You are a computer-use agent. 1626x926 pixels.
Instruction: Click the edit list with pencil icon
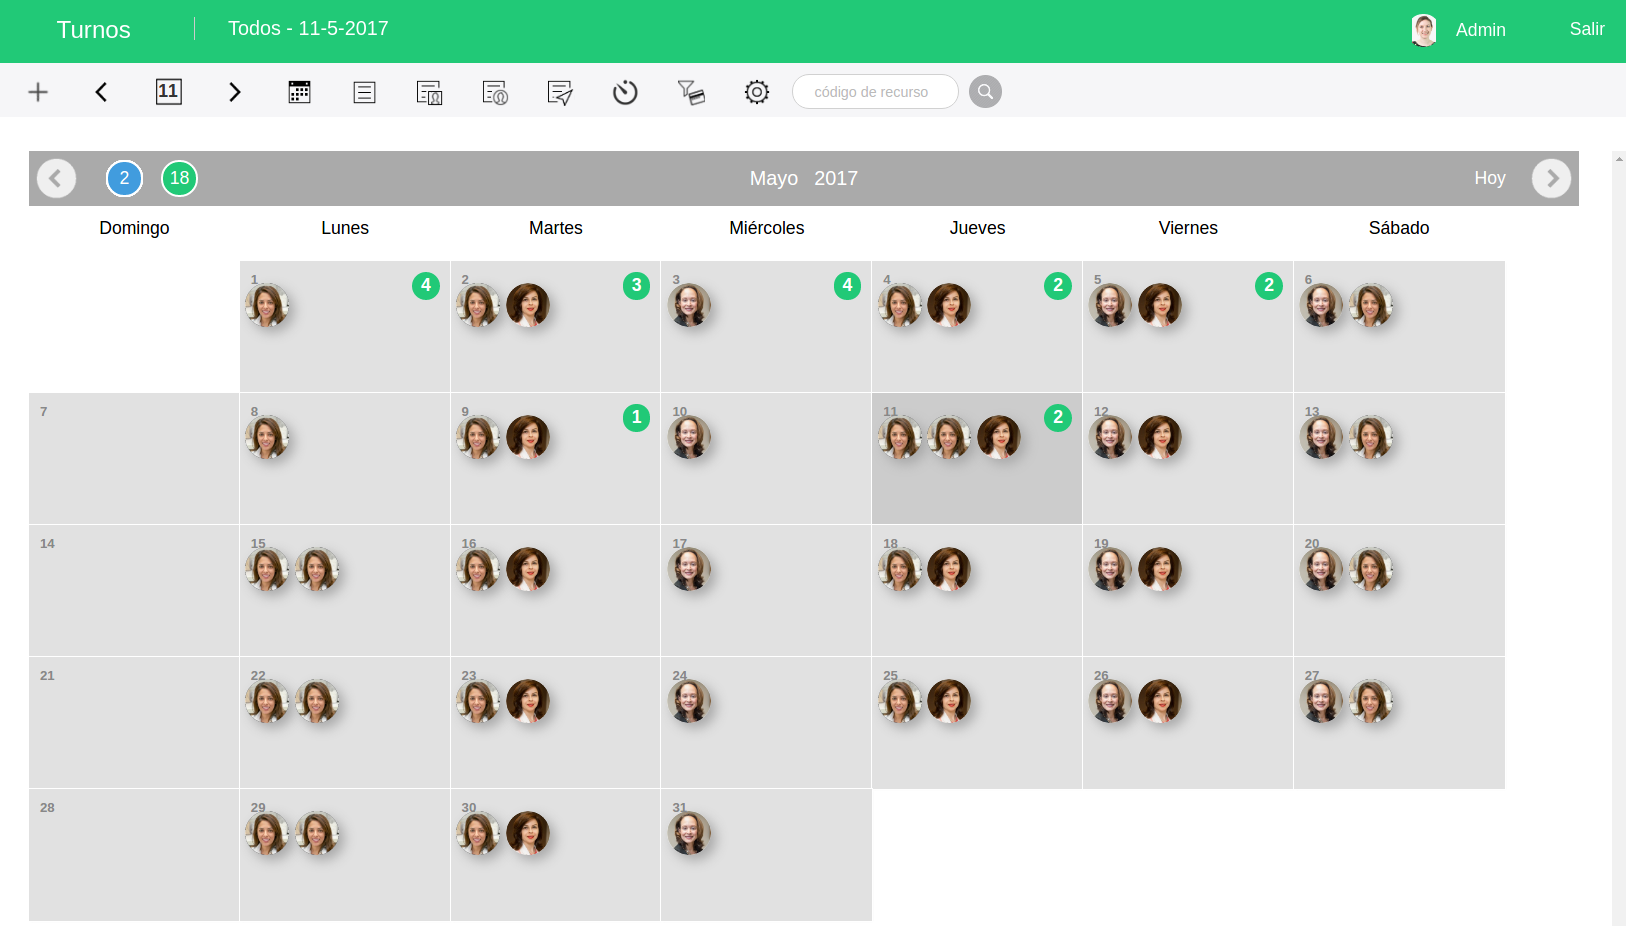pyautogui.click(x=560, y=92)
